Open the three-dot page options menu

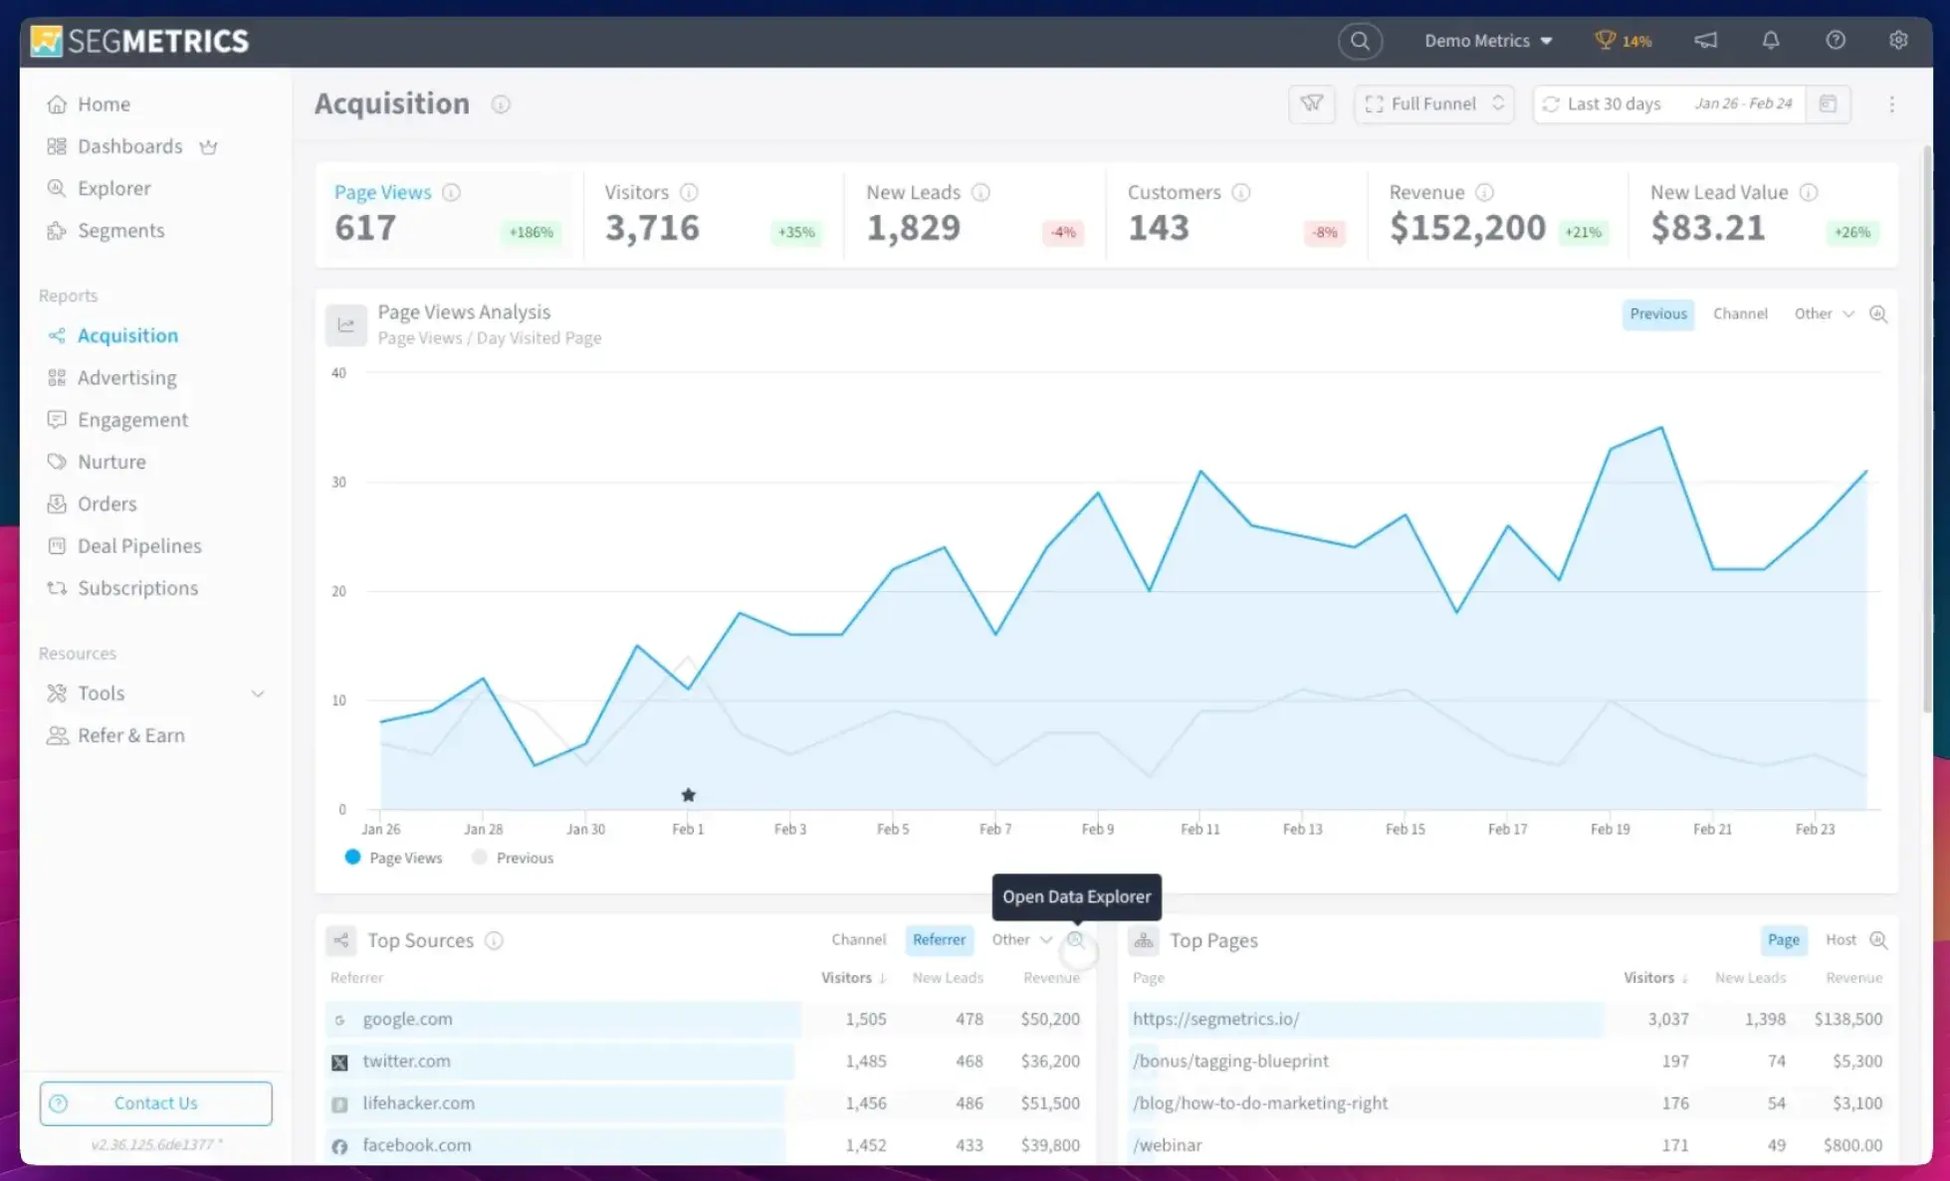[x=1892, y=104]
